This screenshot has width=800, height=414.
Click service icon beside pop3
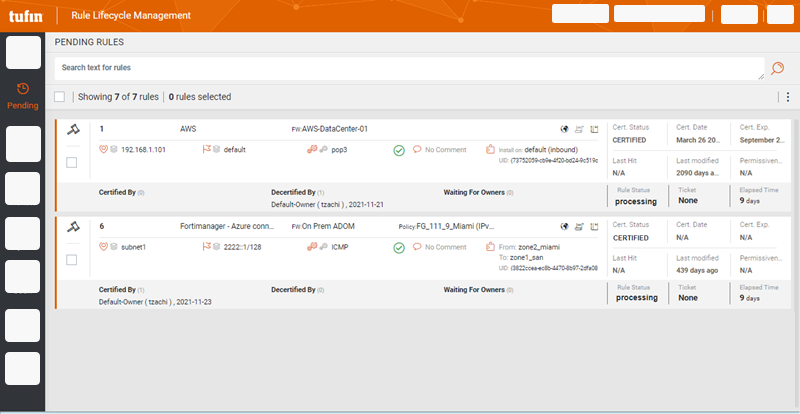coord(311,150)
